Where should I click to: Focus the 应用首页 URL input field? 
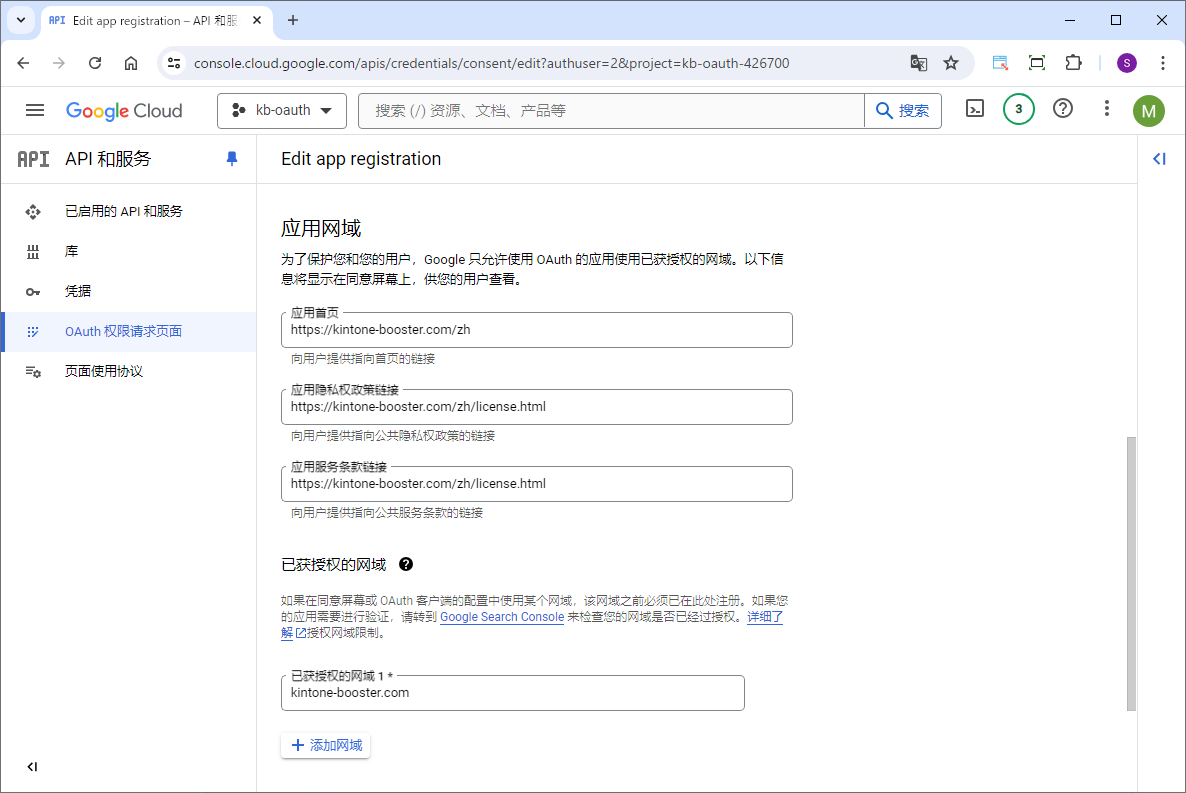pyautogui.click(x=536, y=330)
